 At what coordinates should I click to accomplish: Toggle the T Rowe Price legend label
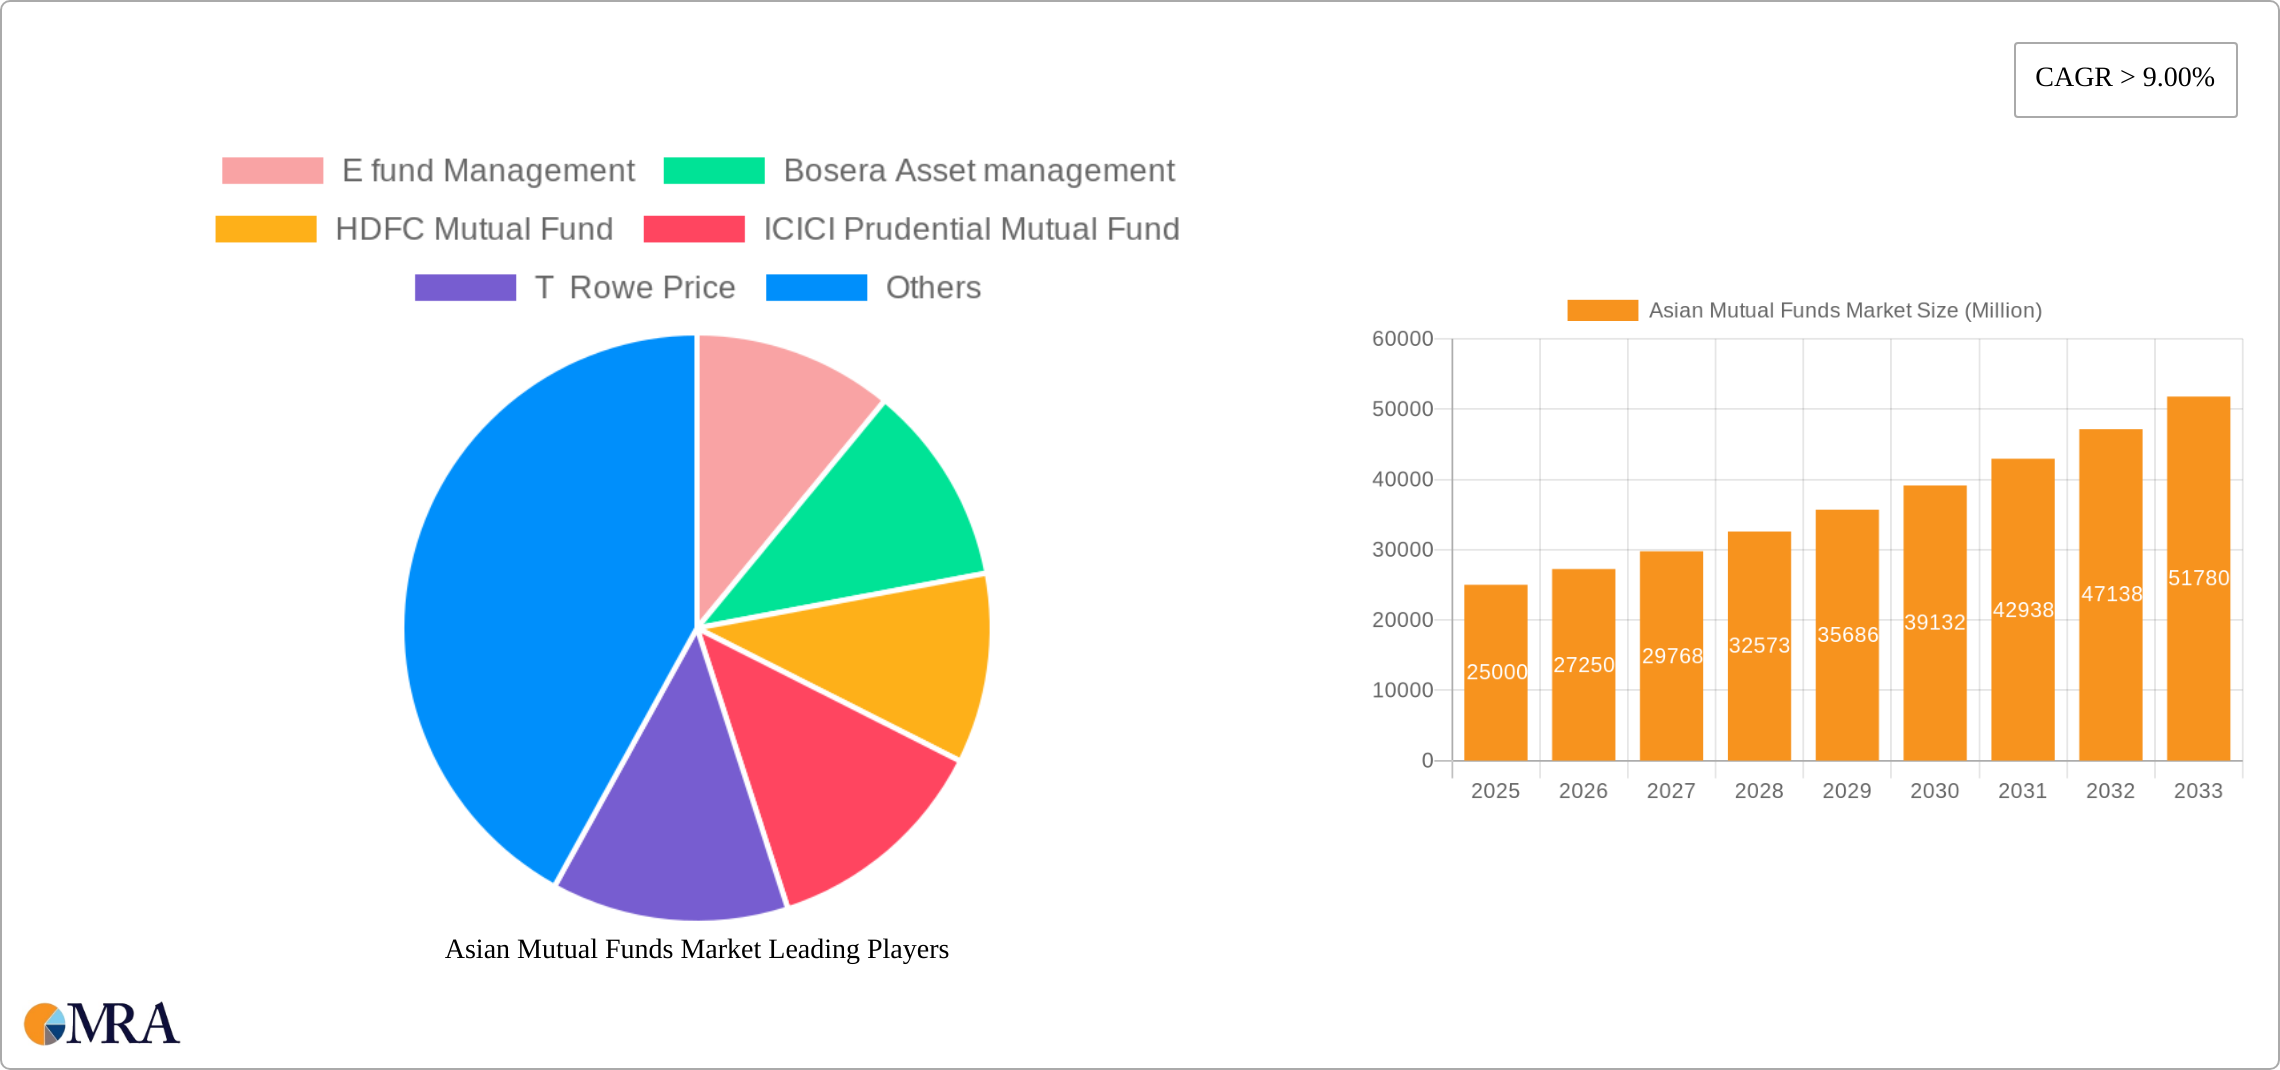(x=635, y=288)
